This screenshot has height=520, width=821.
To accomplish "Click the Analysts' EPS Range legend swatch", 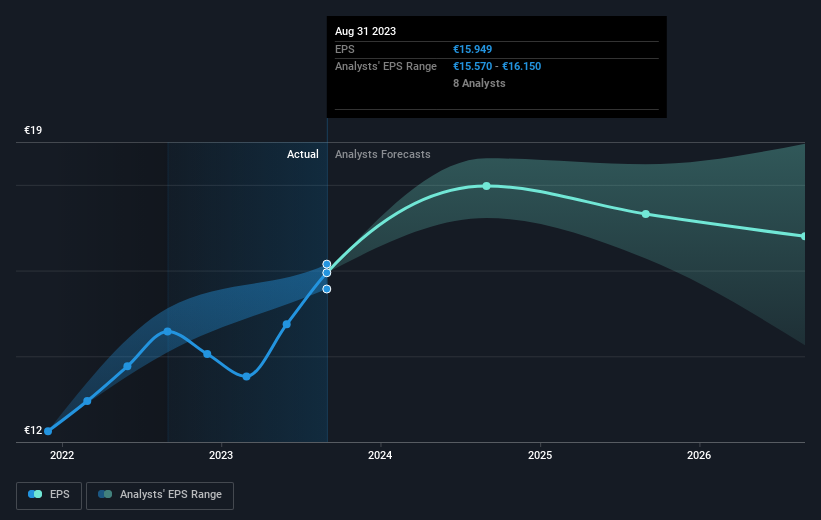I will 105,494.
